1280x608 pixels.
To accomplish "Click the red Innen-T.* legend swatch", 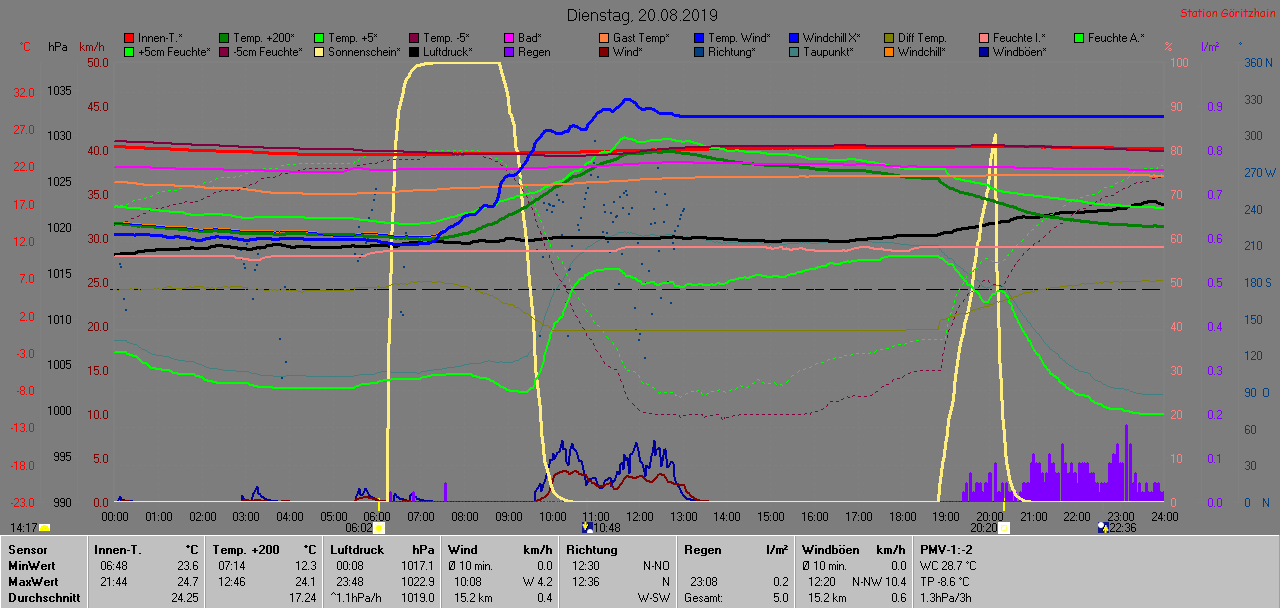I will tap(129, 38).
